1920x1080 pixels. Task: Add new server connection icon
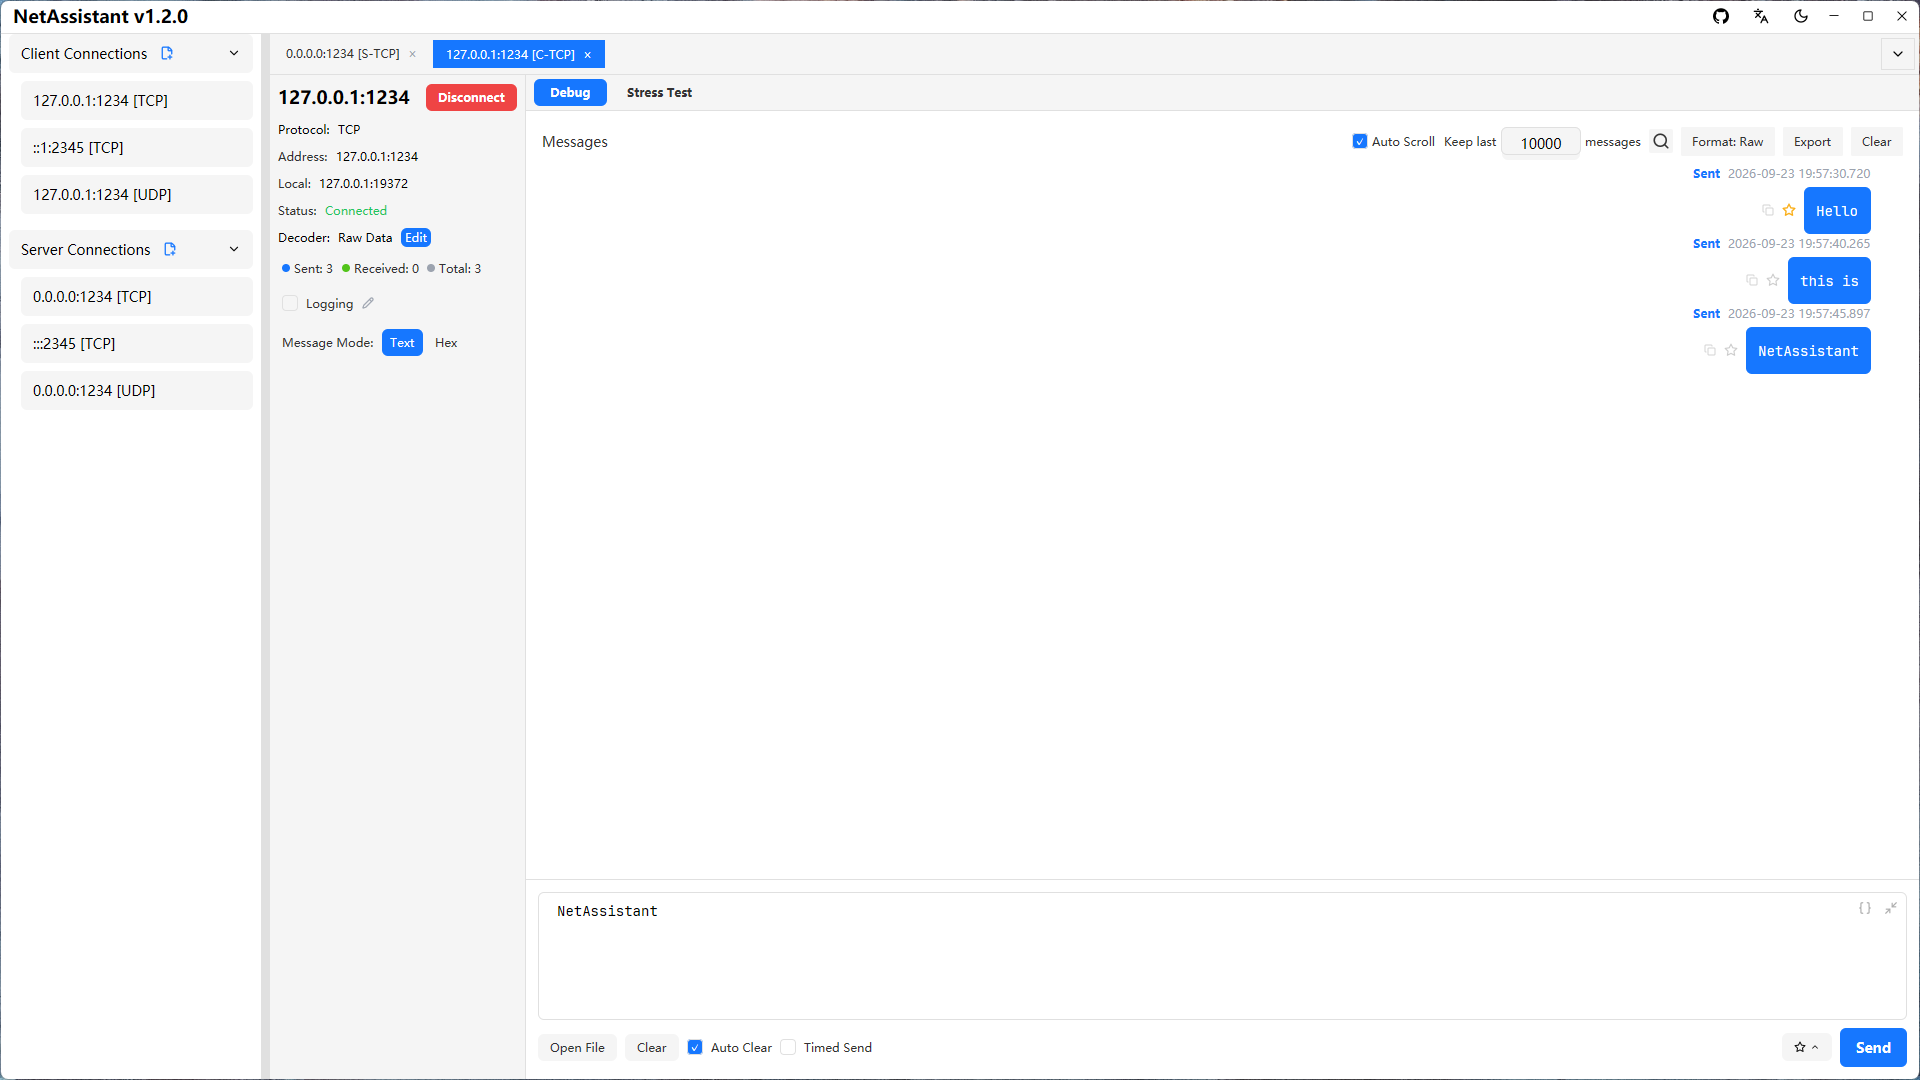[x=170, y=249]
